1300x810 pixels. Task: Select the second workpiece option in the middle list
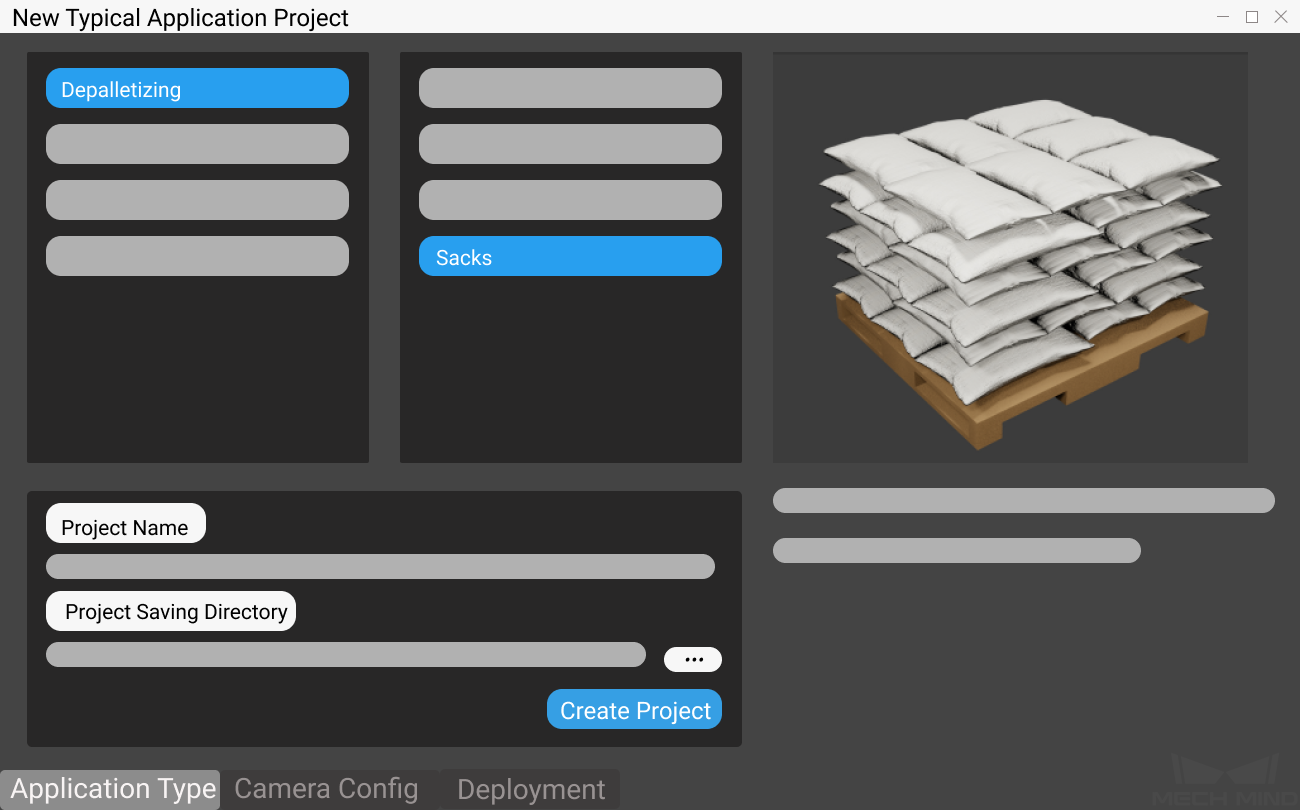click(x=570, y=144)
